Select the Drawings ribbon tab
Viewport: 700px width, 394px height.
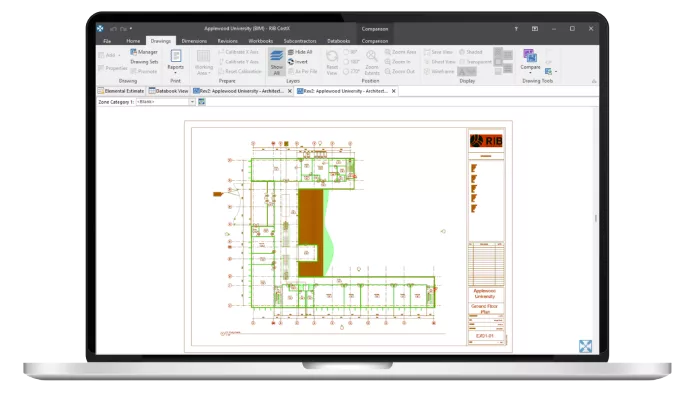click(161, 41)
